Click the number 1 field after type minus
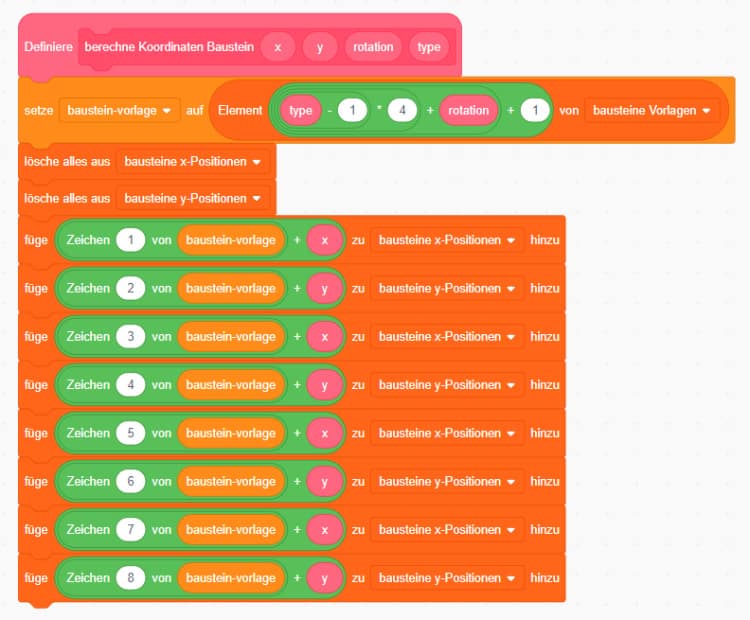 point(353,111)
